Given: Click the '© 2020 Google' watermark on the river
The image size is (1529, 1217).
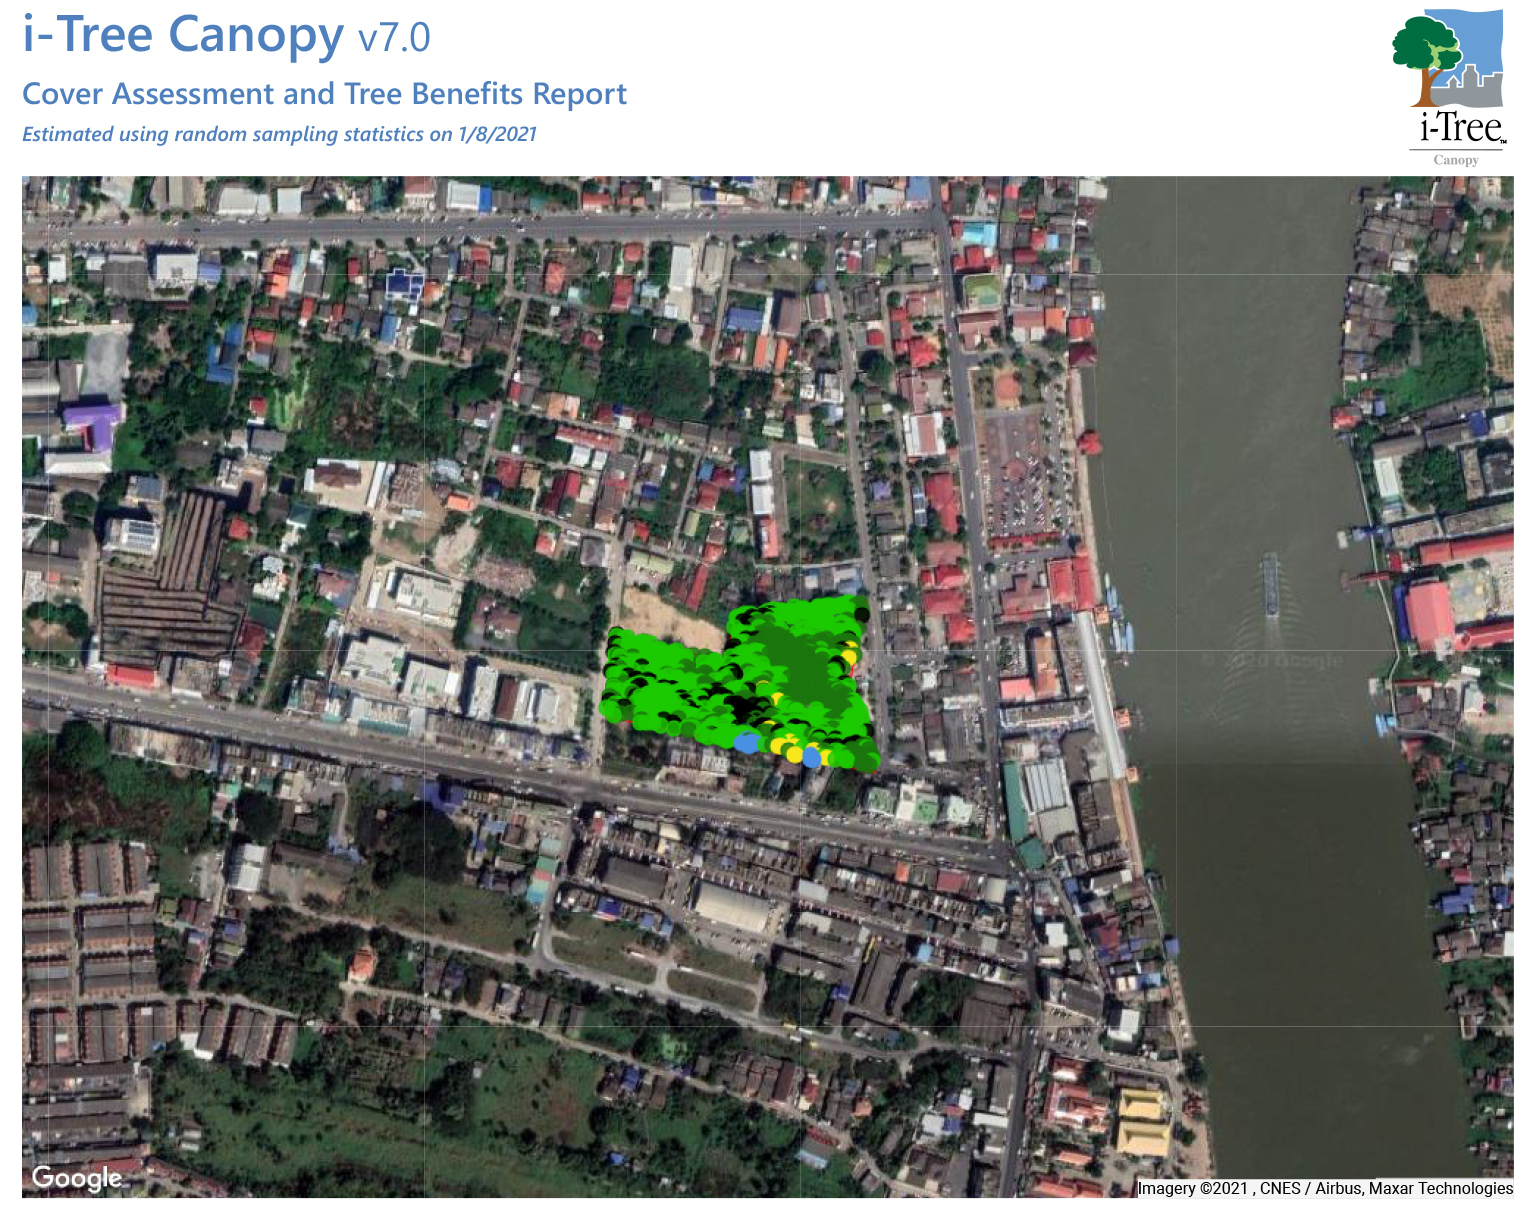Looking at the screenshot, I should click(x=1270, y=661).
